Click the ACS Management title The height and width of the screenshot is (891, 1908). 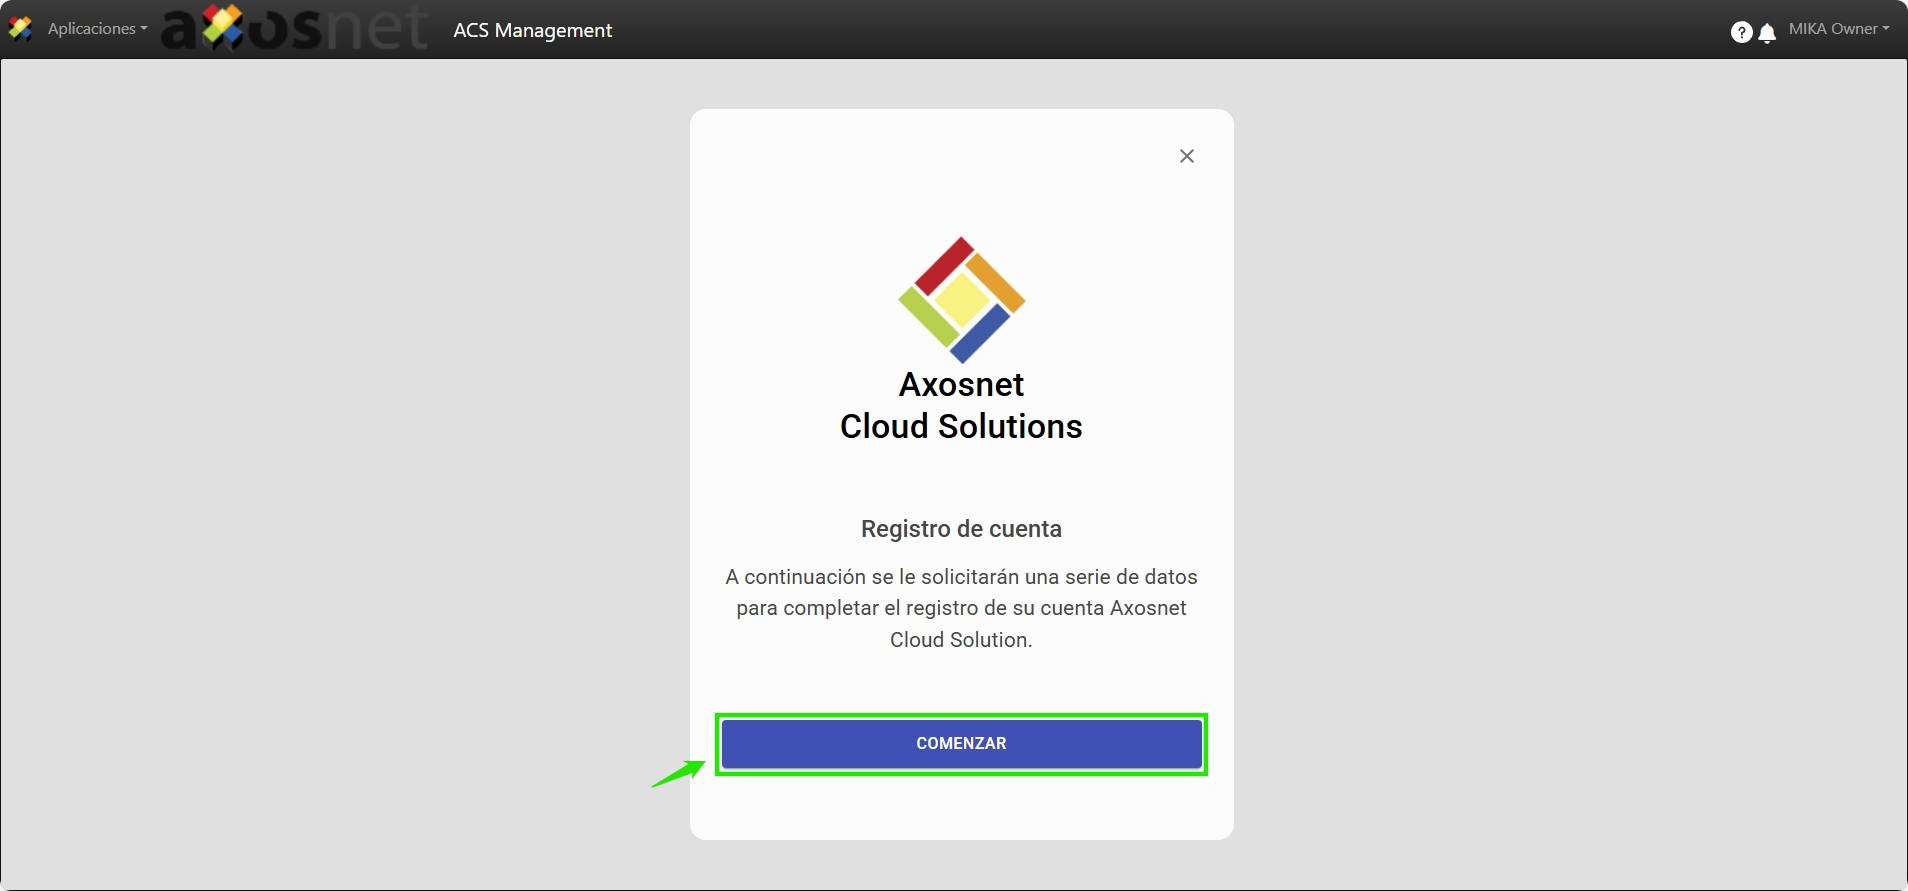pyautogui.click(x=532, y=30)
